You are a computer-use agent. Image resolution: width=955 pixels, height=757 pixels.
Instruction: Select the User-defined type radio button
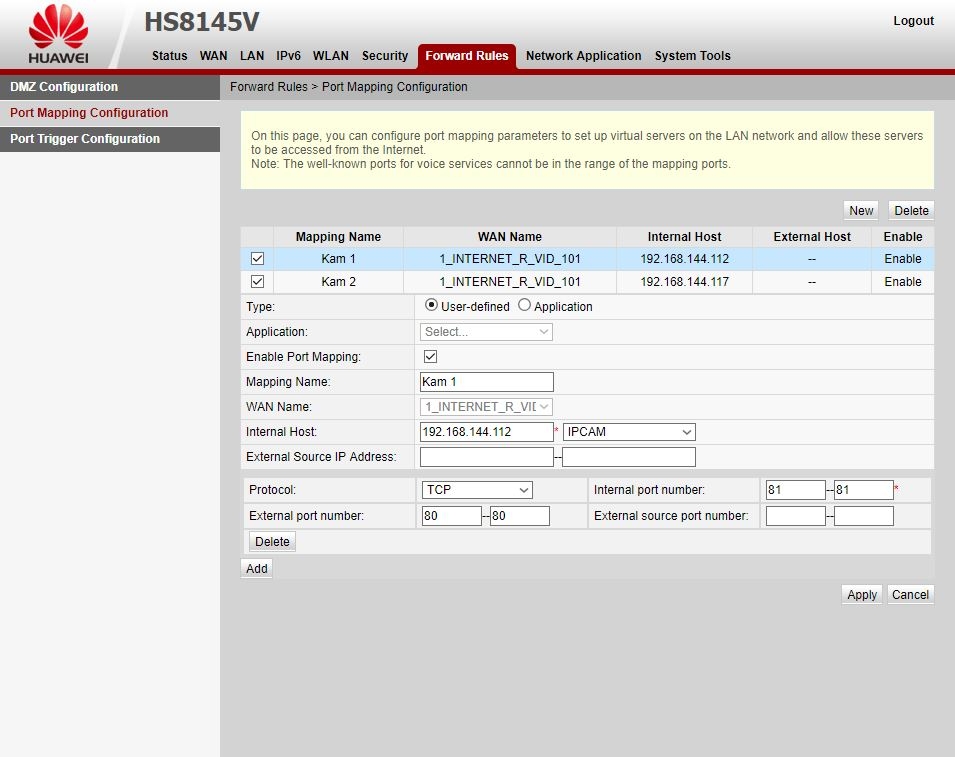pyautogui.click(x=431, y=305)
